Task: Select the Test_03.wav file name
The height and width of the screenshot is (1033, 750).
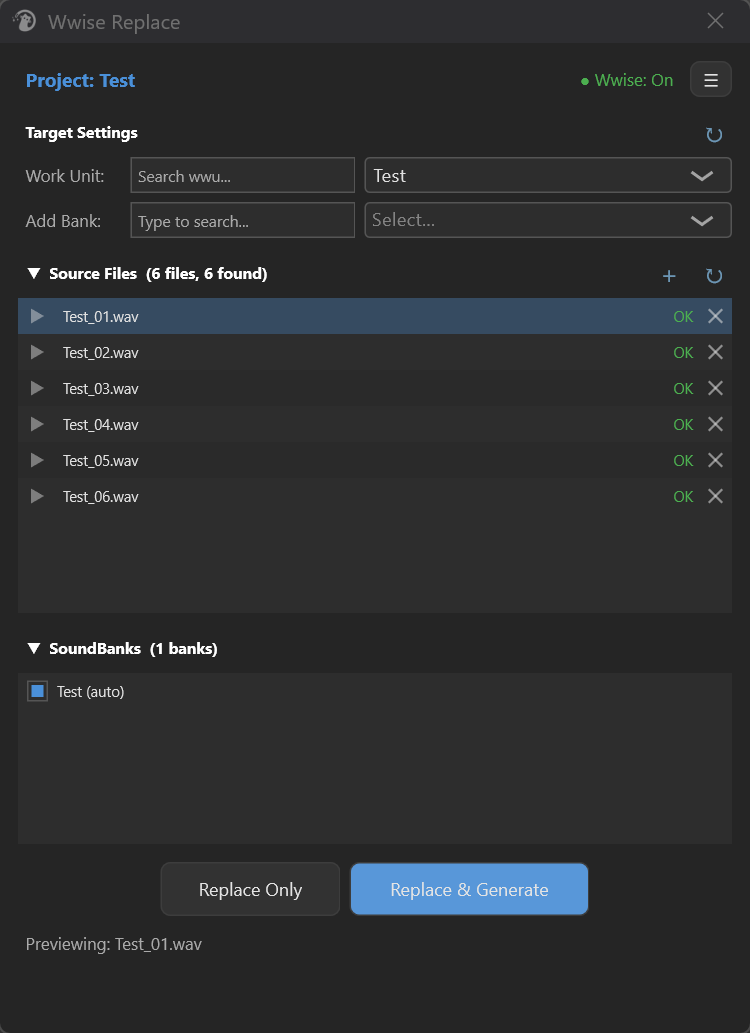Action: coord(101,389)
